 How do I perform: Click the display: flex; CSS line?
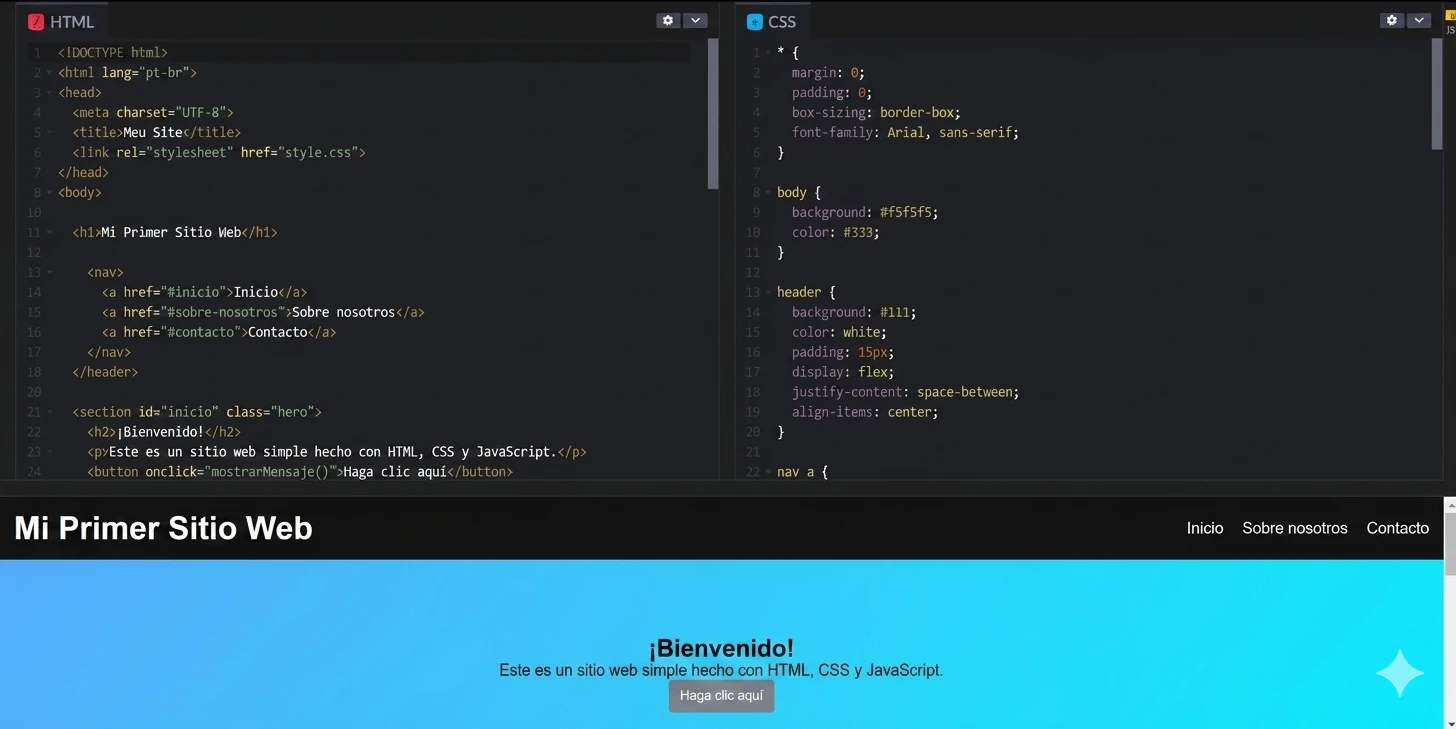(x=843, y=372)
